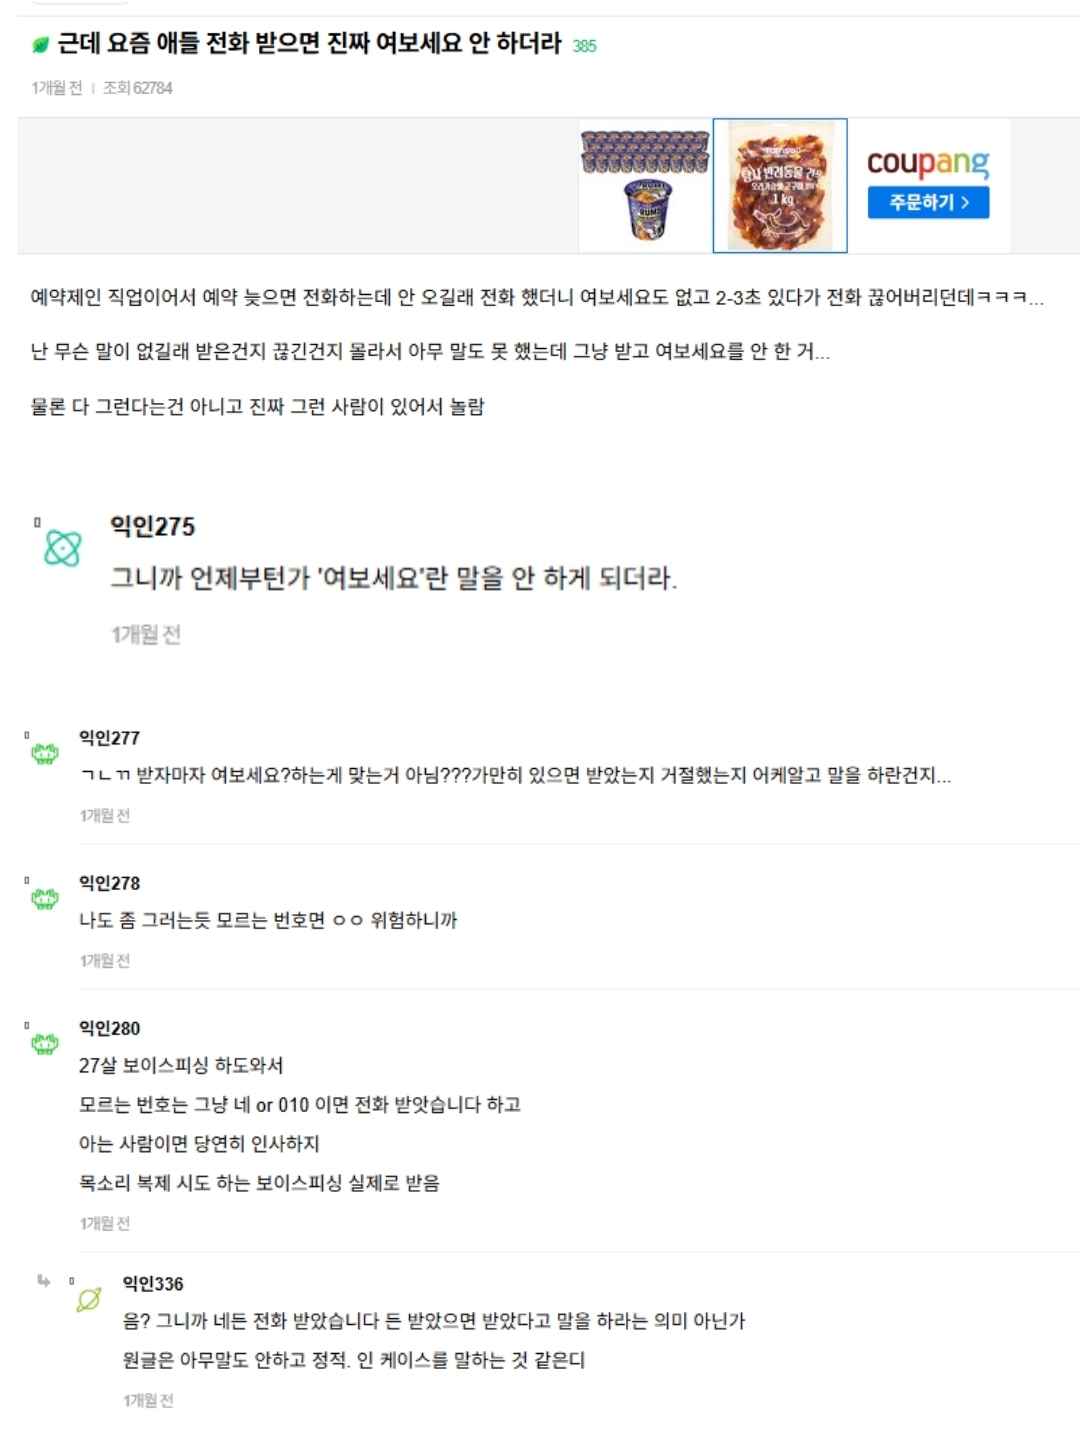Image resolution: width=1080 pixels, height=1451 pixels.
Task: Click the username 익인275
Action: 152,526
